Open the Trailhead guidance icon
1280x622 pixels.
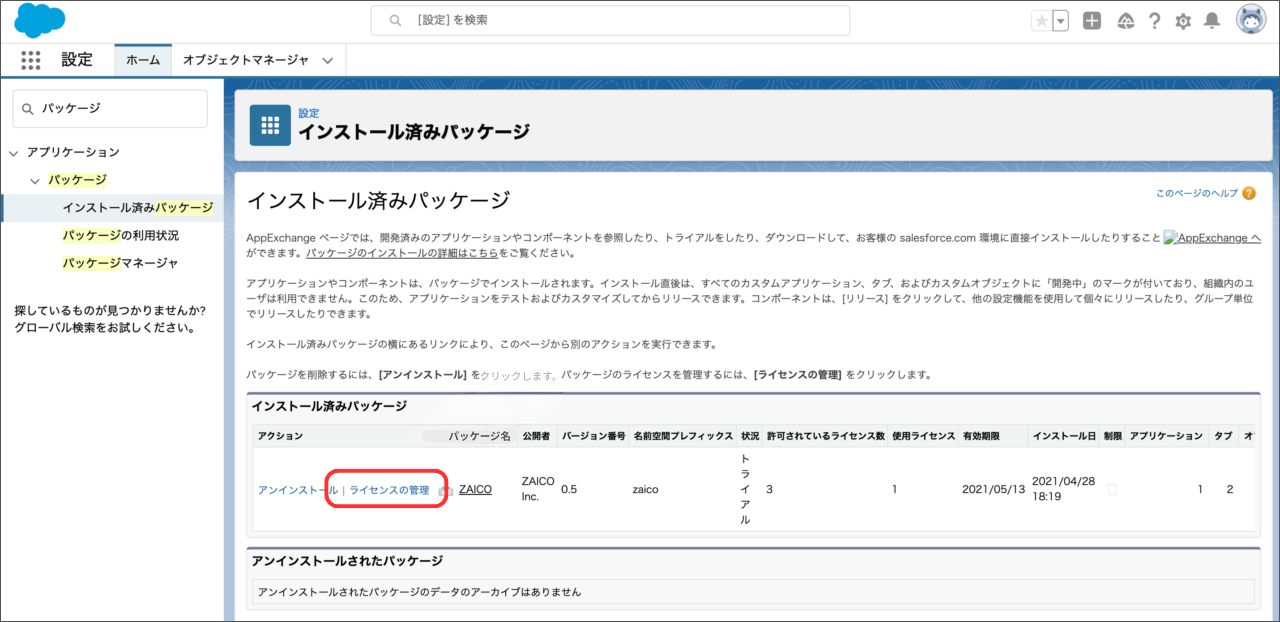[x=1125, y=21]
